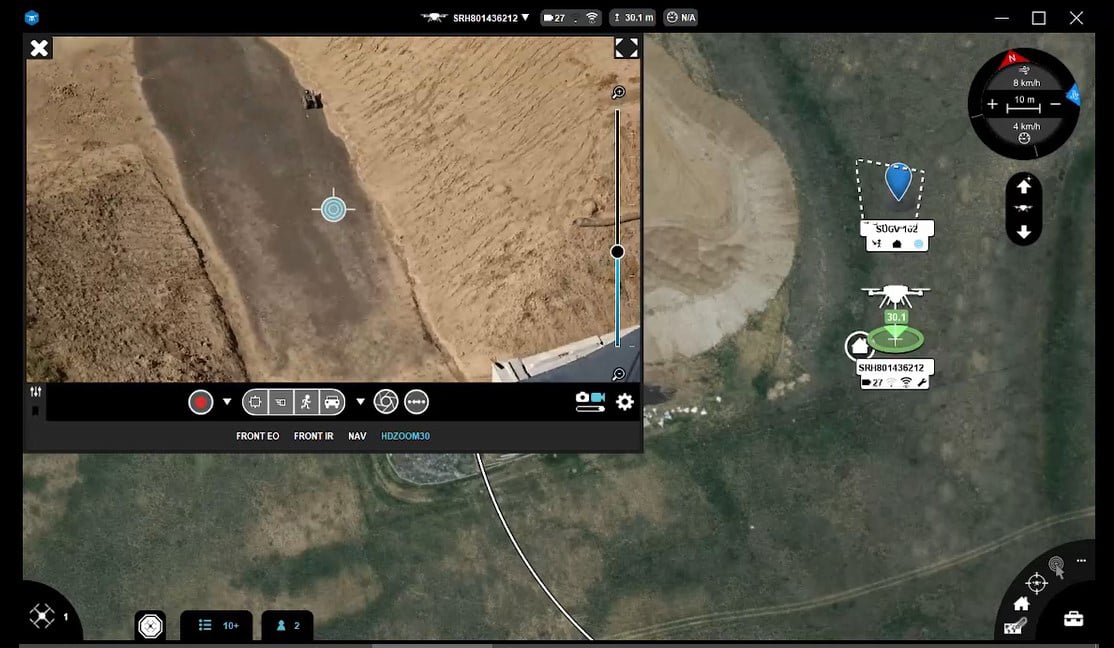This screenshot has height=648, width=1114.
Task: Click the home point marker on map
Action: [858, 346]
